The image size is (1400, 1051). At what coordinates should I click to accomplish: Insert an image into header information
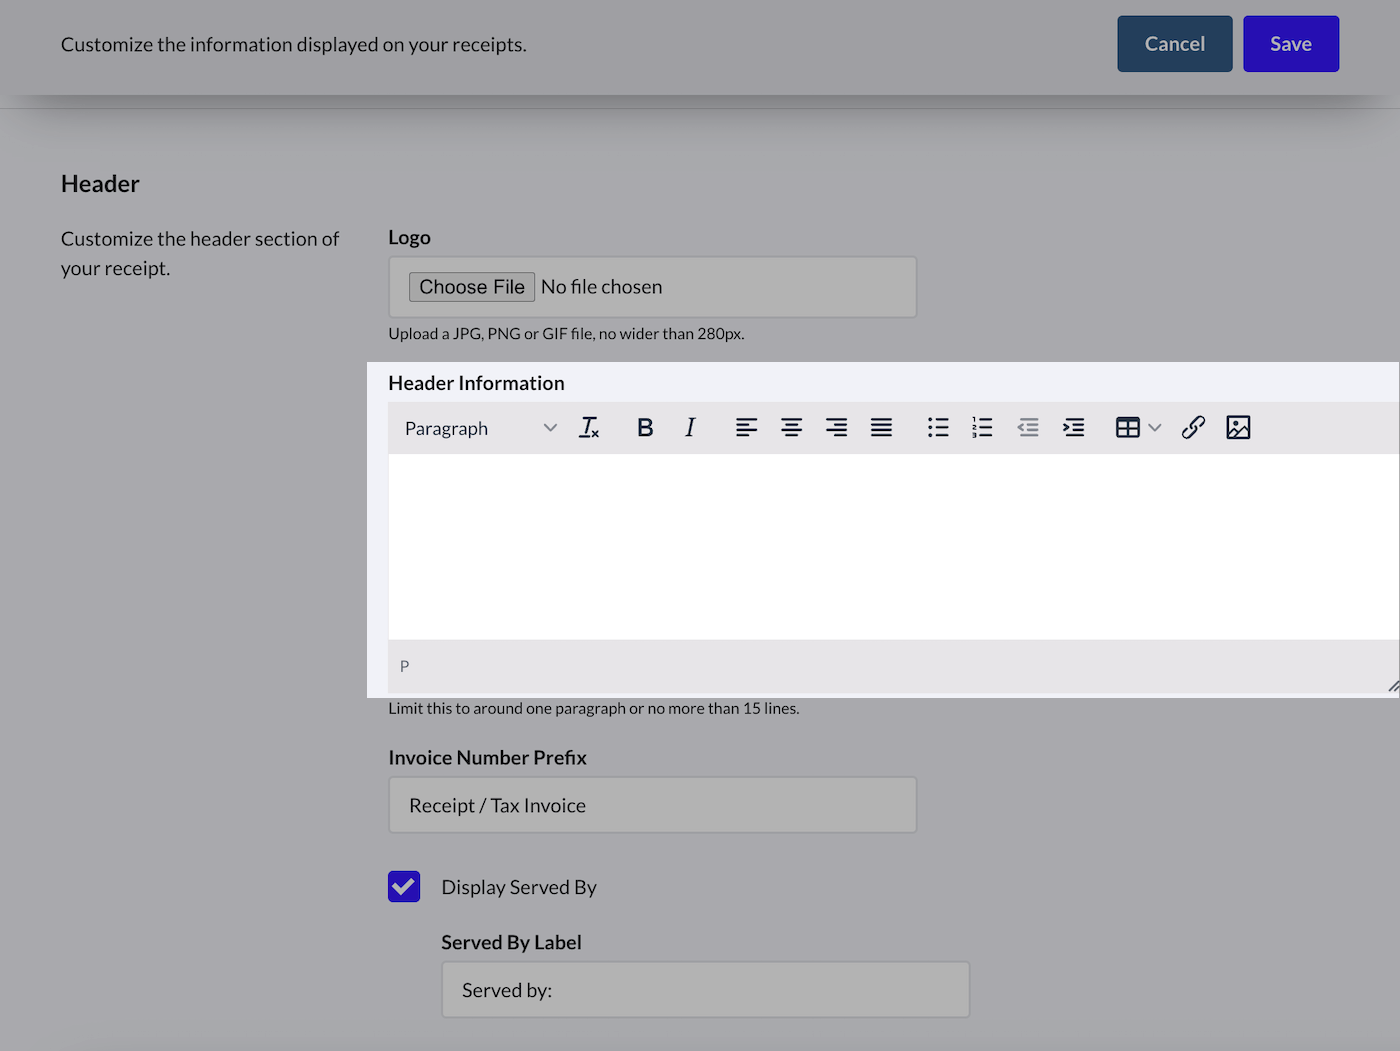tap(1238, 428)
